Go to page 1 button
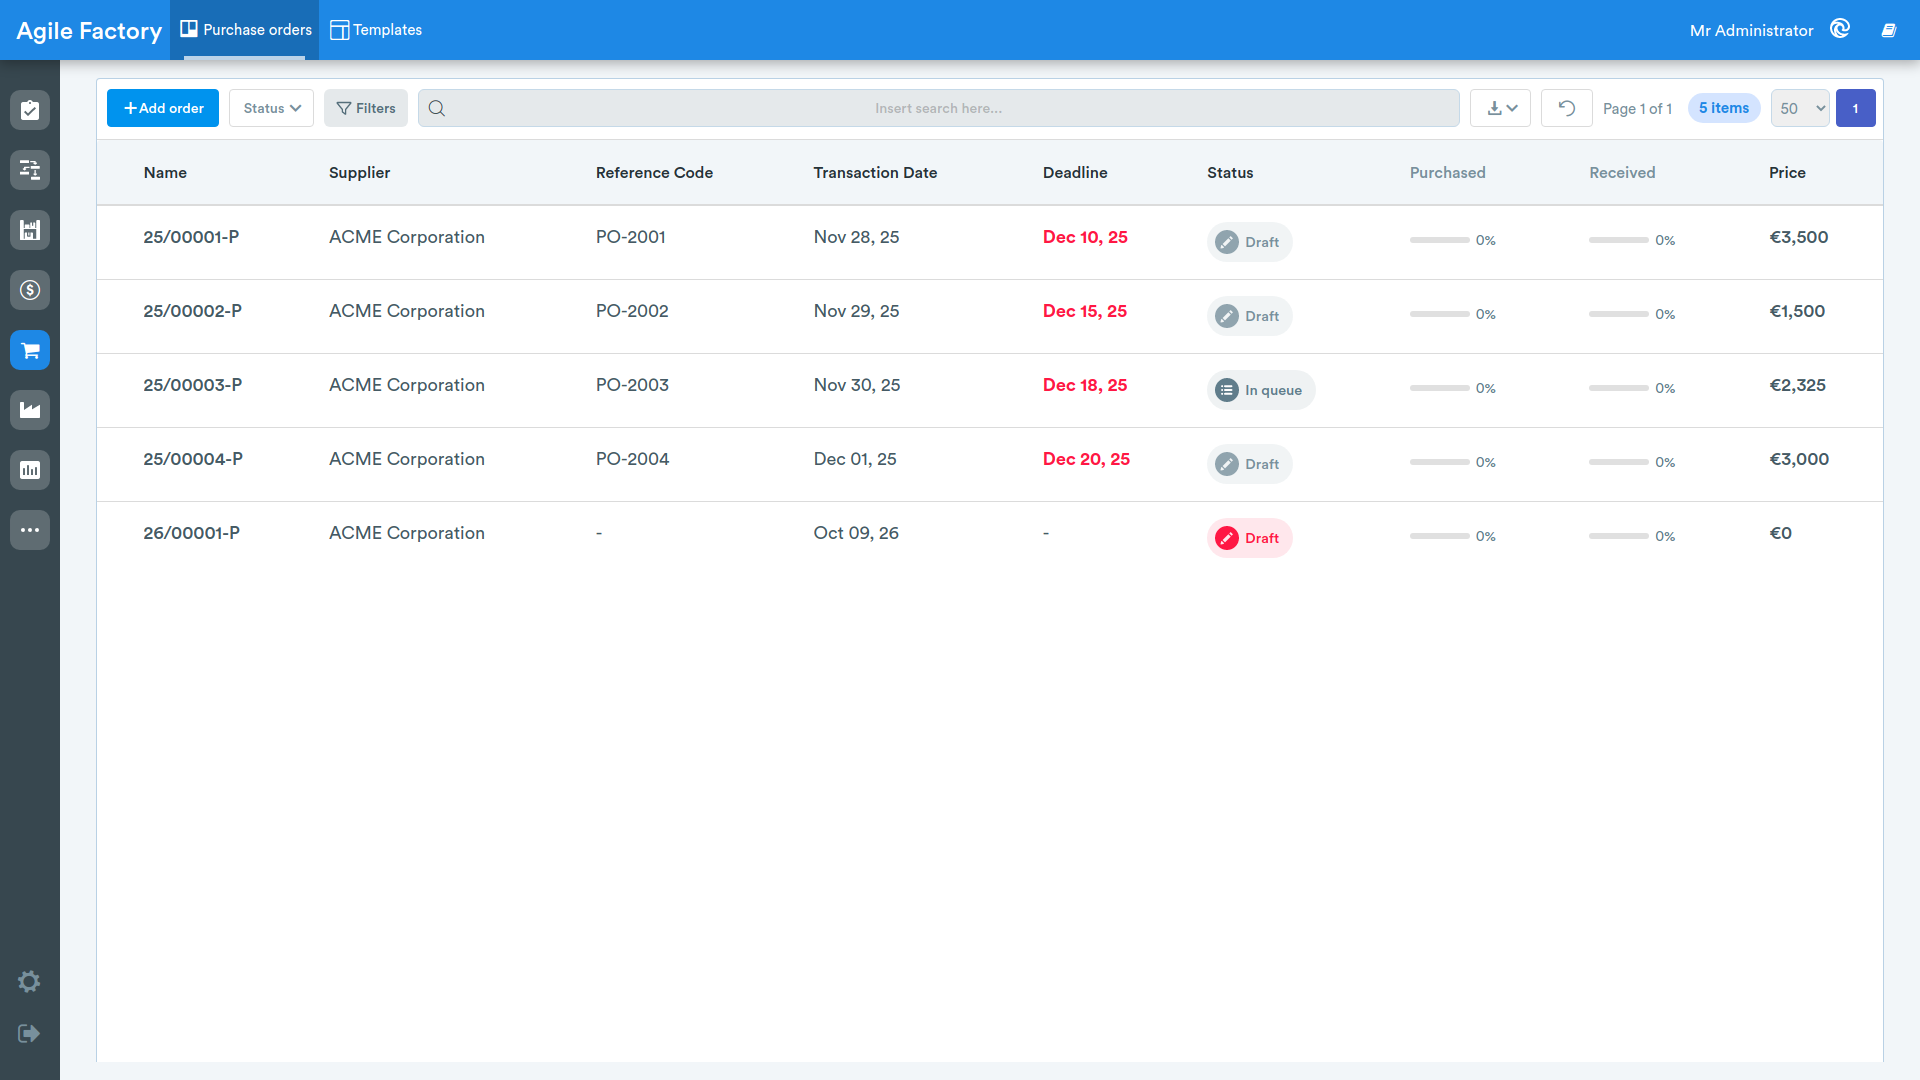Screen dimensions: 1920x1080 (x=1856, y=108)
